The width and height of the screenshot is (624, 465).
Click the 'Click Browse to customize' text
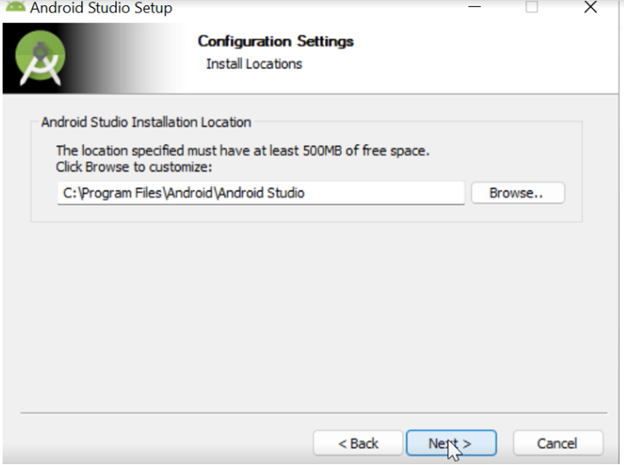click(134, 166)
